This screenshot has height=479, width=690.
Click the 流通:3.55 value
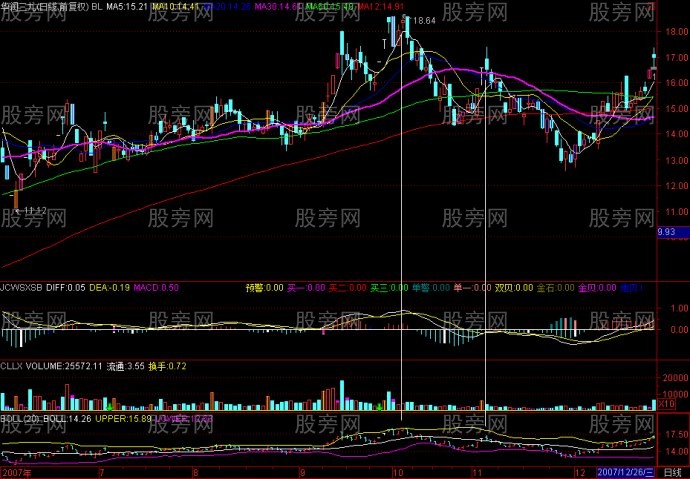[x=125, y=366]
